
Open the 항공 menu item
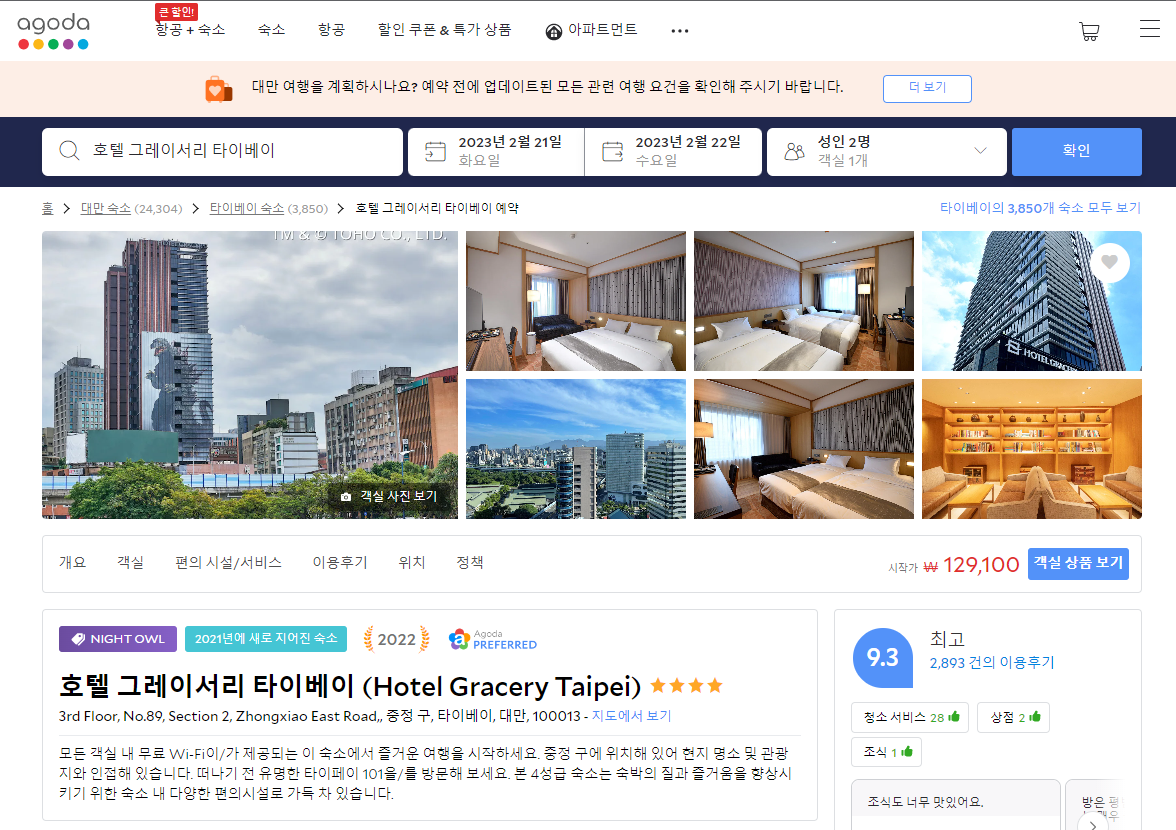(331, 29)
